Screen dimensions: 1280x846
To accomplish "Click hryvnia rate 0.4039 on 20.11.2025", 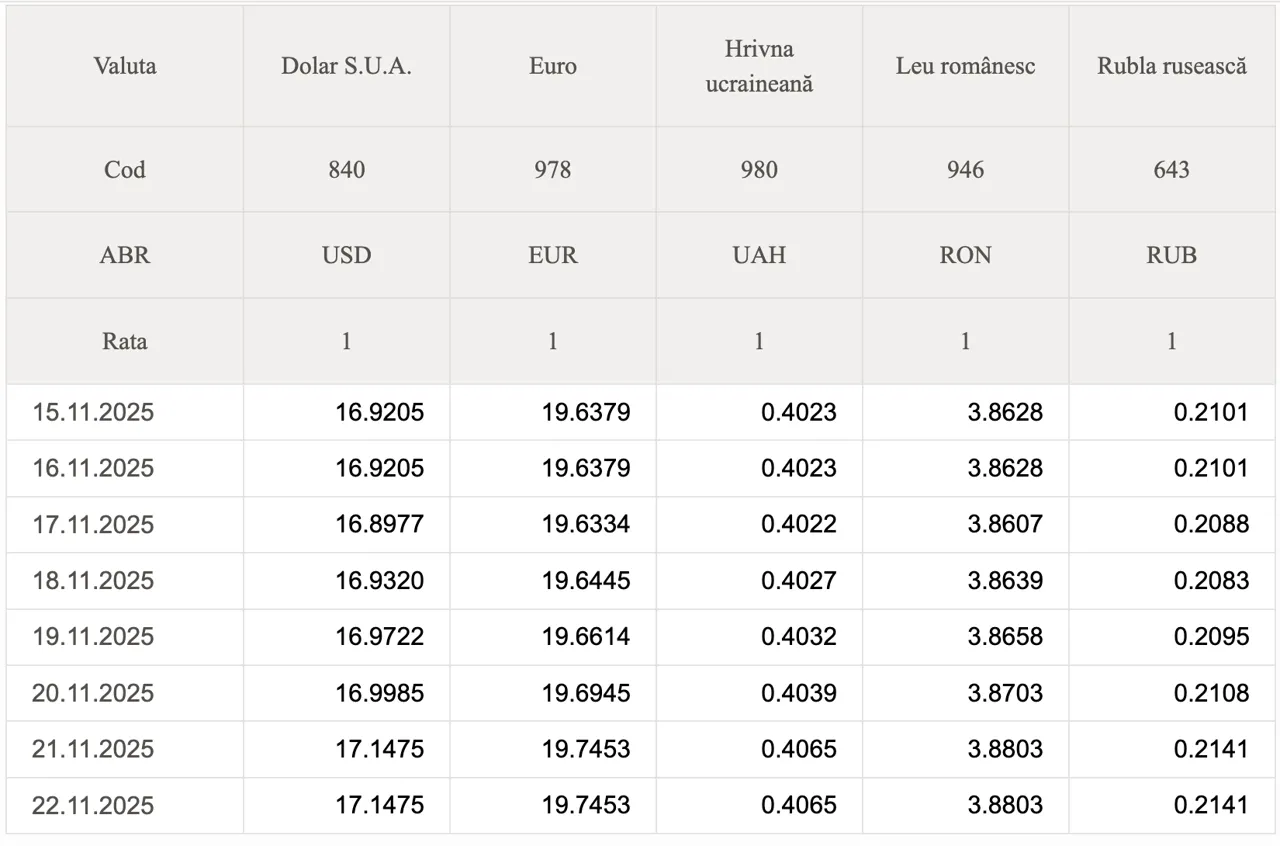I will [x=798, y=693].
